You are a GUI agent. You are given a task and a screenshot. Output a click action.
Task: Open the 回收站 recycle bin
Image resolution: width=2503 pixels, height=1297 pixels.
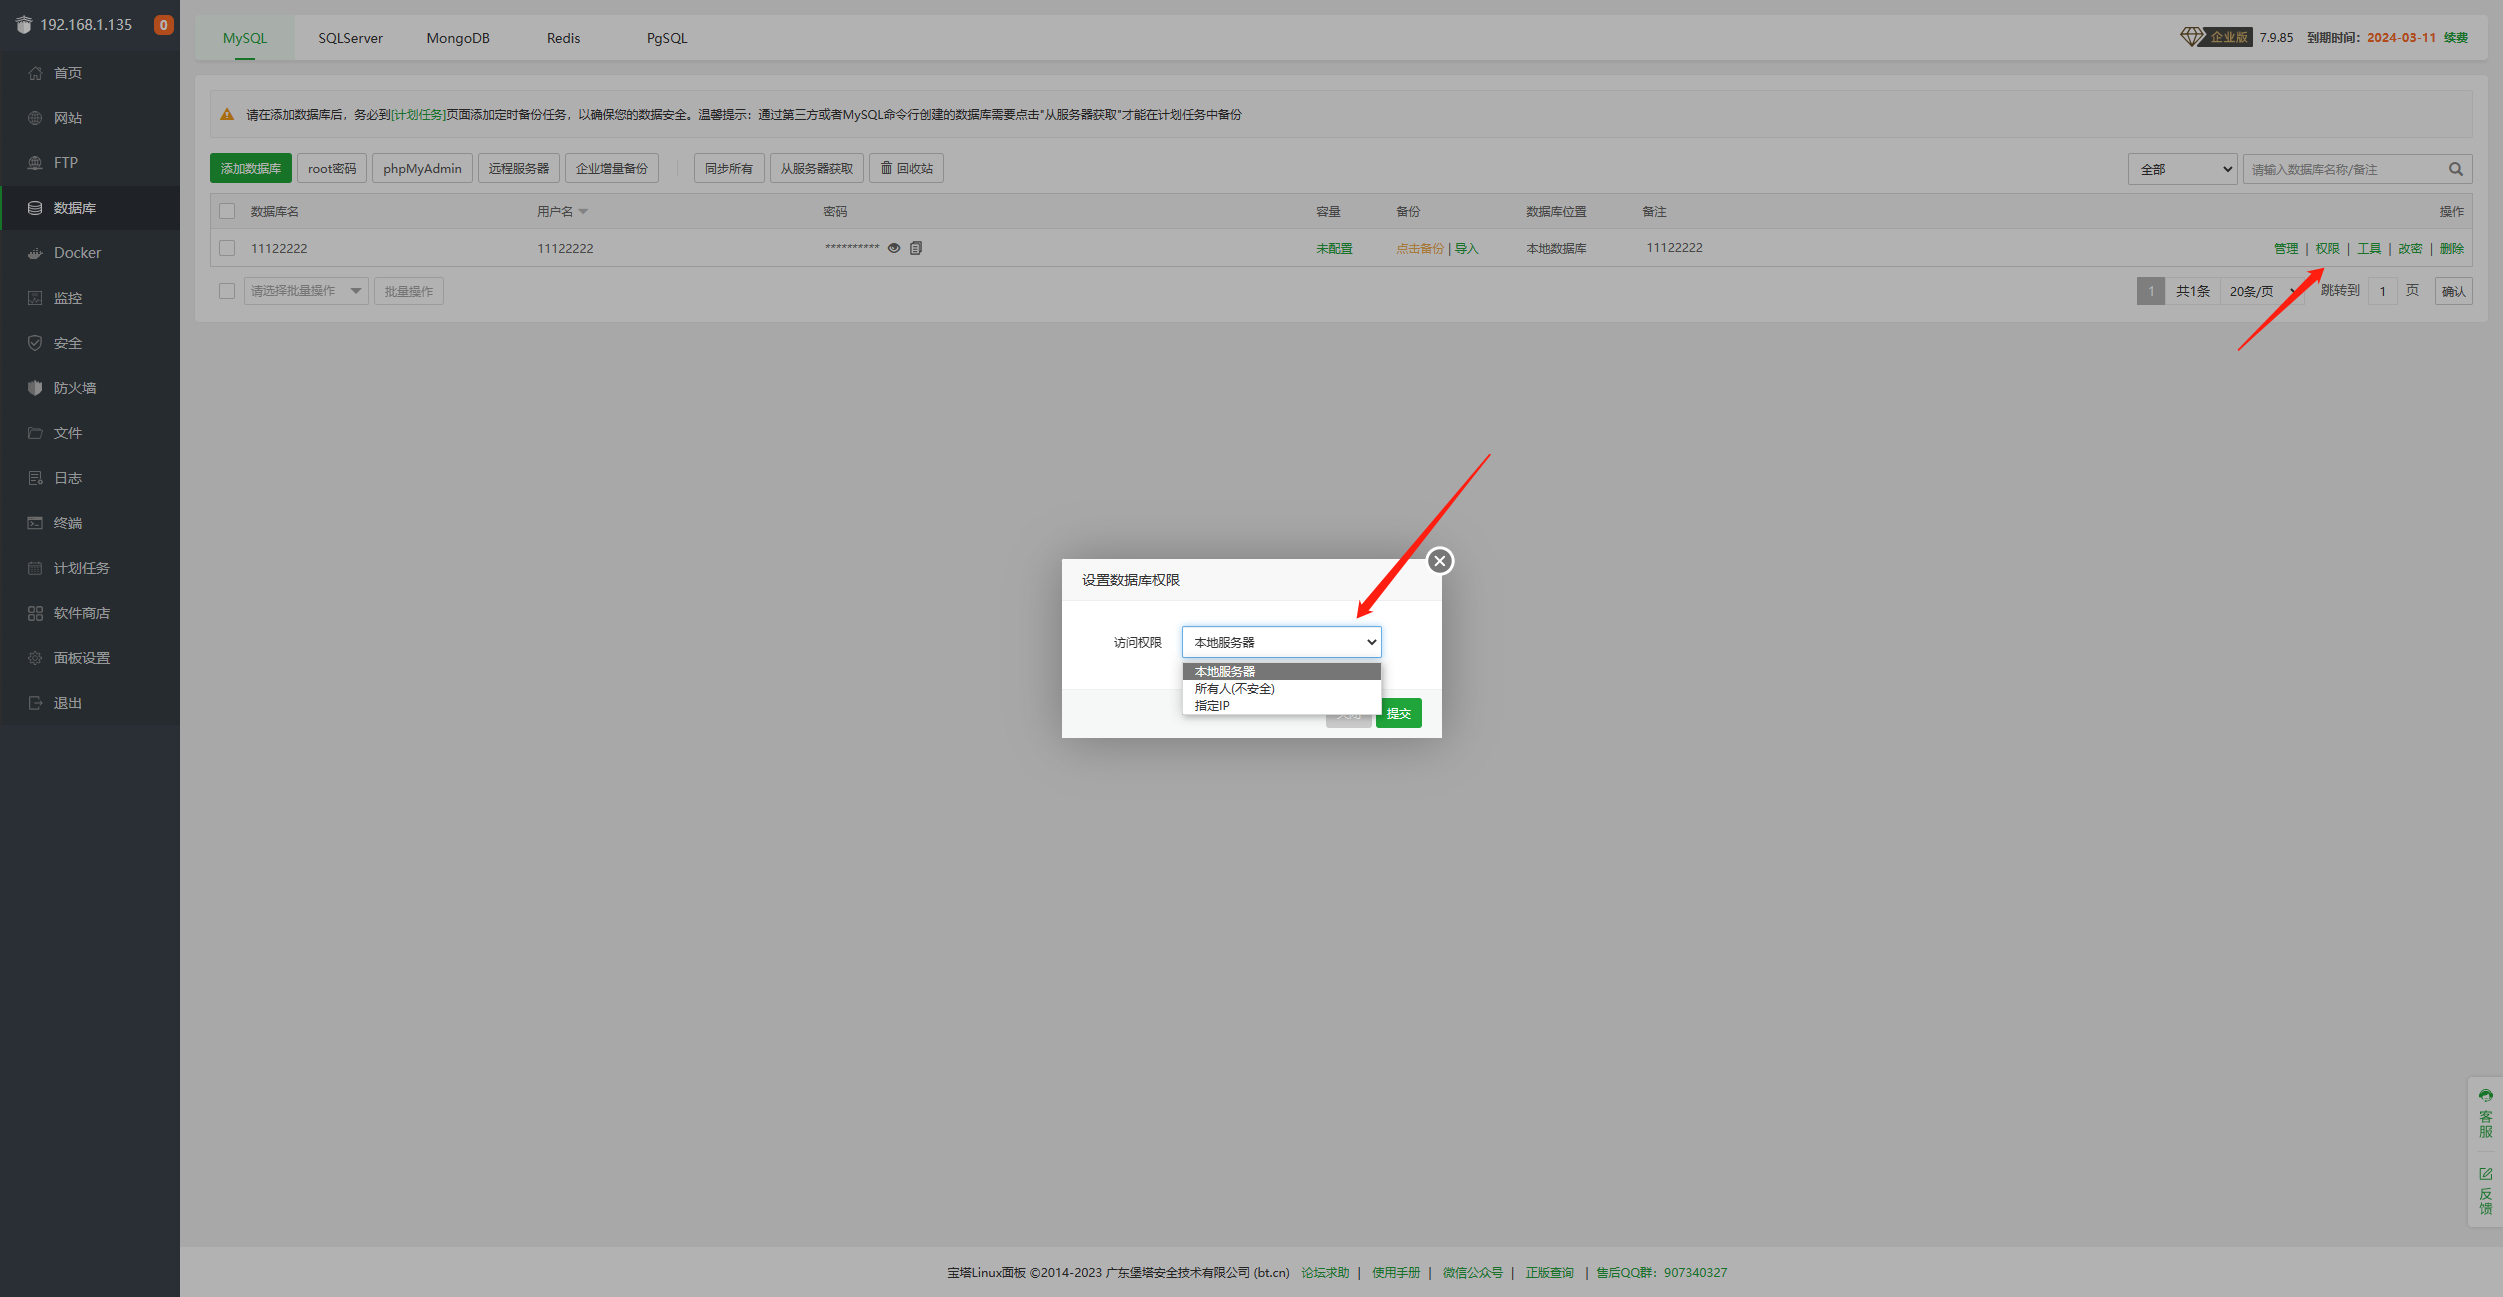906,168
